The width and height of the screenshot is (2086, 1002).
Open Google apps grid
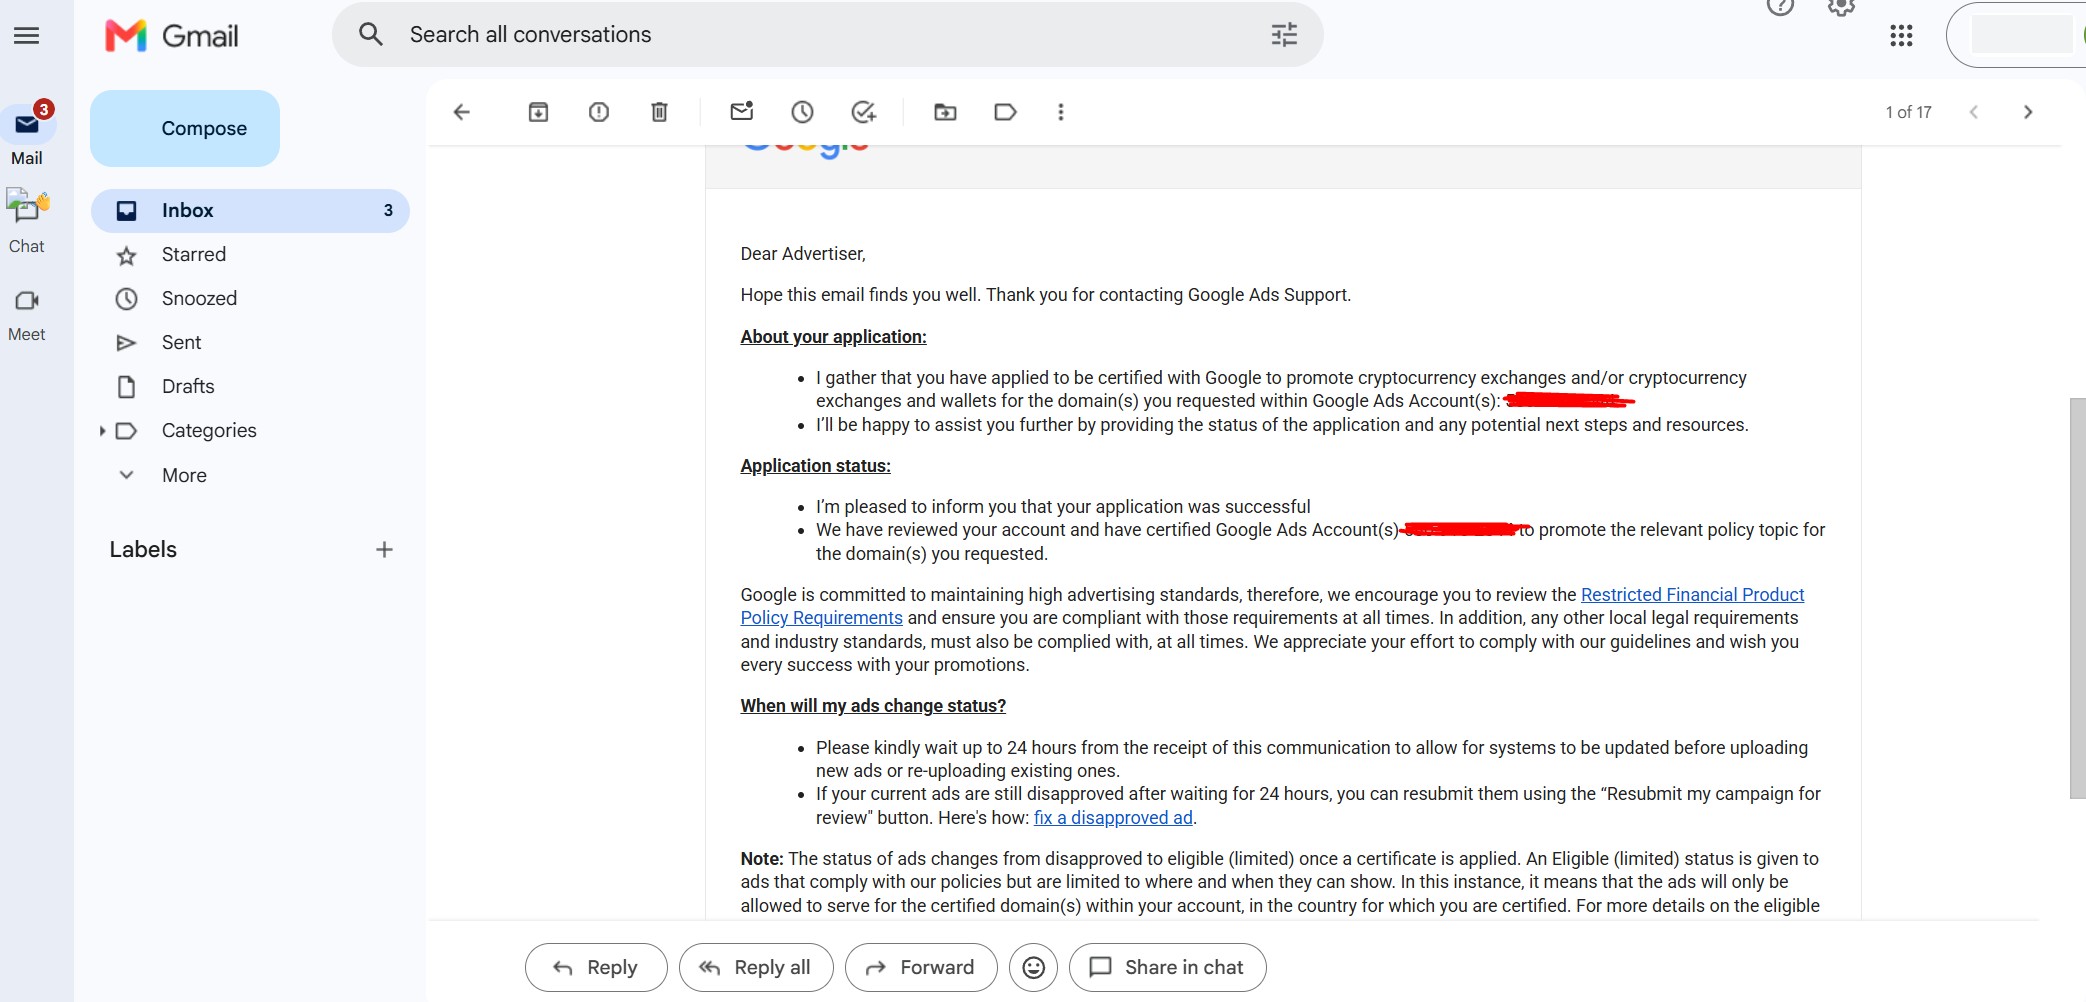(x=1901, y=36)
